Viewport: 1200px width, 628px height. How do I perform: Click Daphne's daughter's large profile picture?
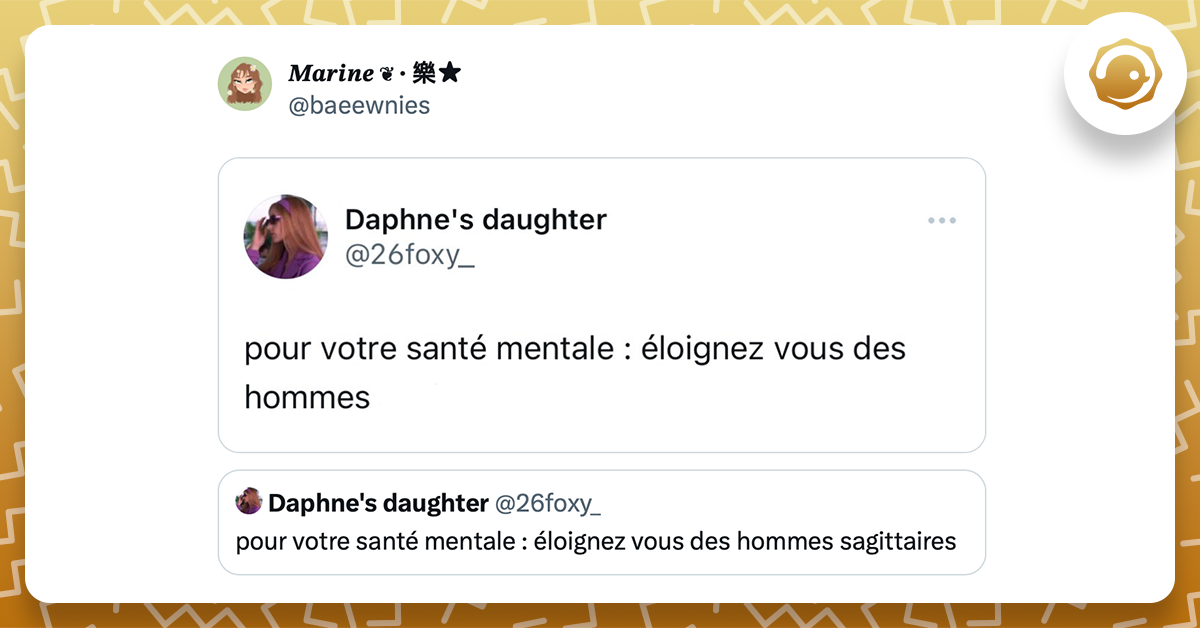(x=286, y=237)
